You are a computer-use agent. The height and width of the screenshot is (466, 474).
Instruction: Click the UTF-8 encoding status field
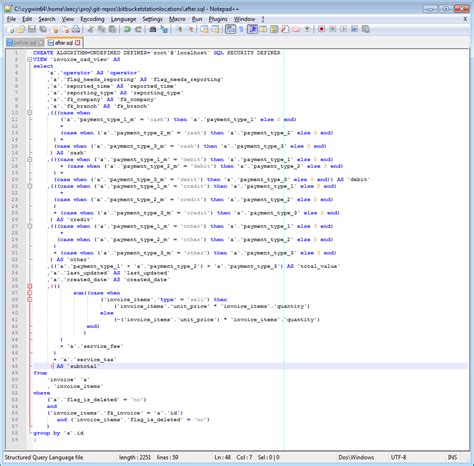pyautogui.click(x=398, y=457)
